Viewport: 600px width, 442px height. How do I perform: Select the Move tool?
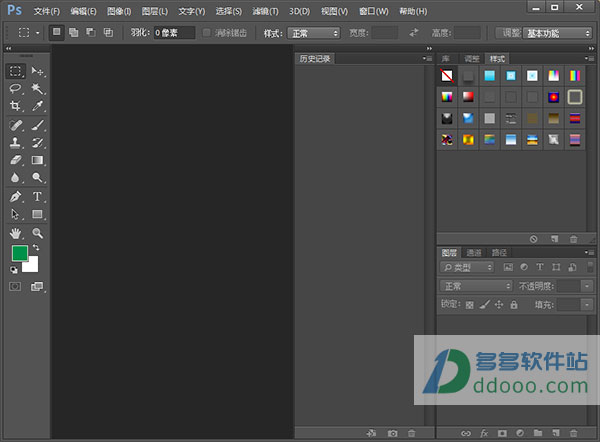click(x=38, y=71)
